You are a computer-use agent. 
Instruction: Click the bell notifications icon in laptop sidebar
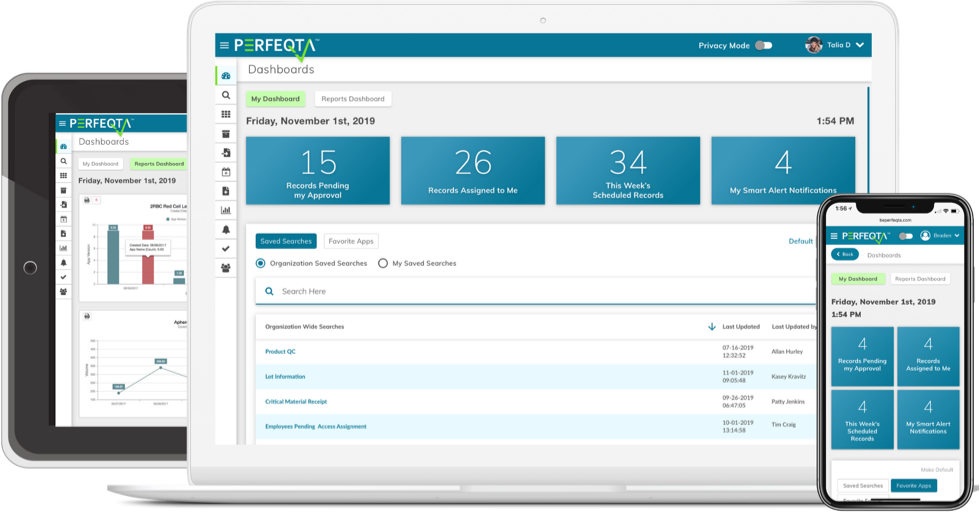tap(226, 229)
